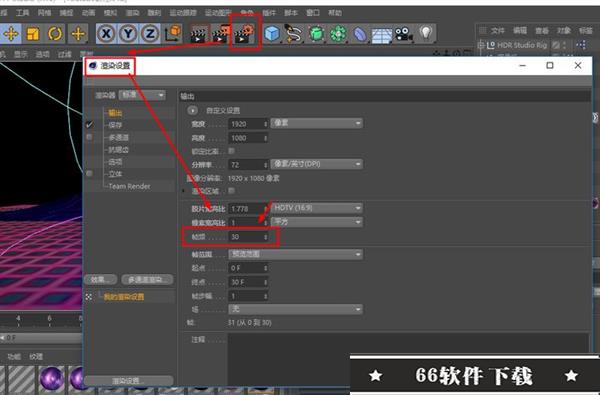Click the 多通道渲染... button
This screenshot has height=395, width=600.
147,279
